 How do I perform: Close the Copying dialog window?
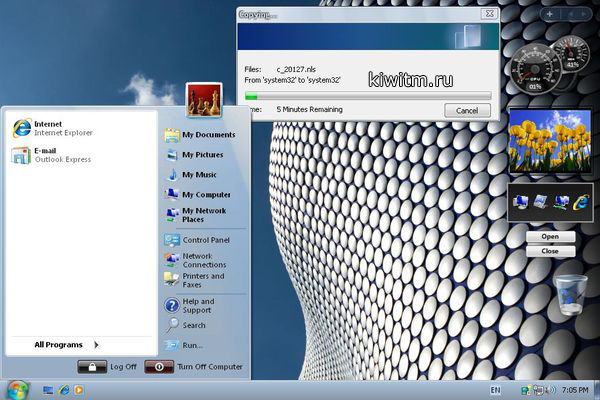click(489, 14)
